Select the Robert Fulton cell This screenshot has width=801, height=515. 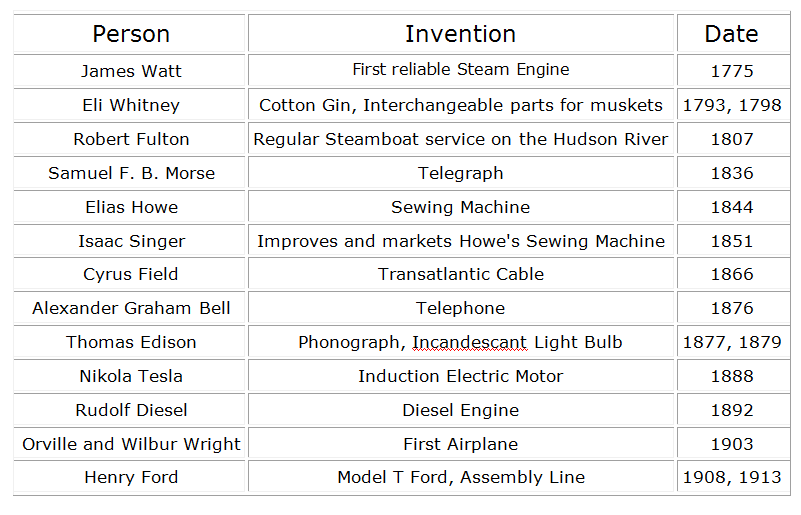pyautogui.click(x=131, y=139)
